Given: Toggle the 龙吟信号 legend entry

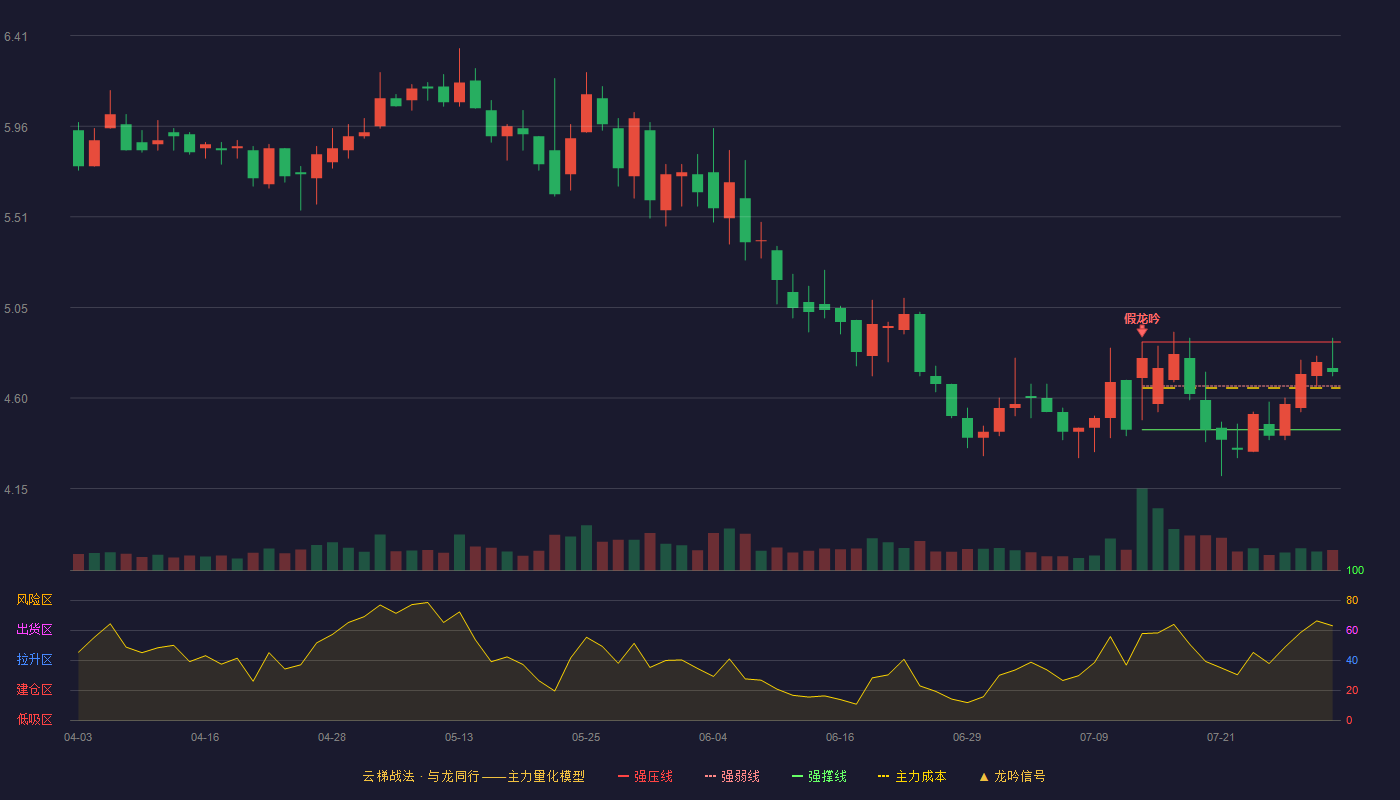Looking at the screenshot, I should [x=1012, y=776].
